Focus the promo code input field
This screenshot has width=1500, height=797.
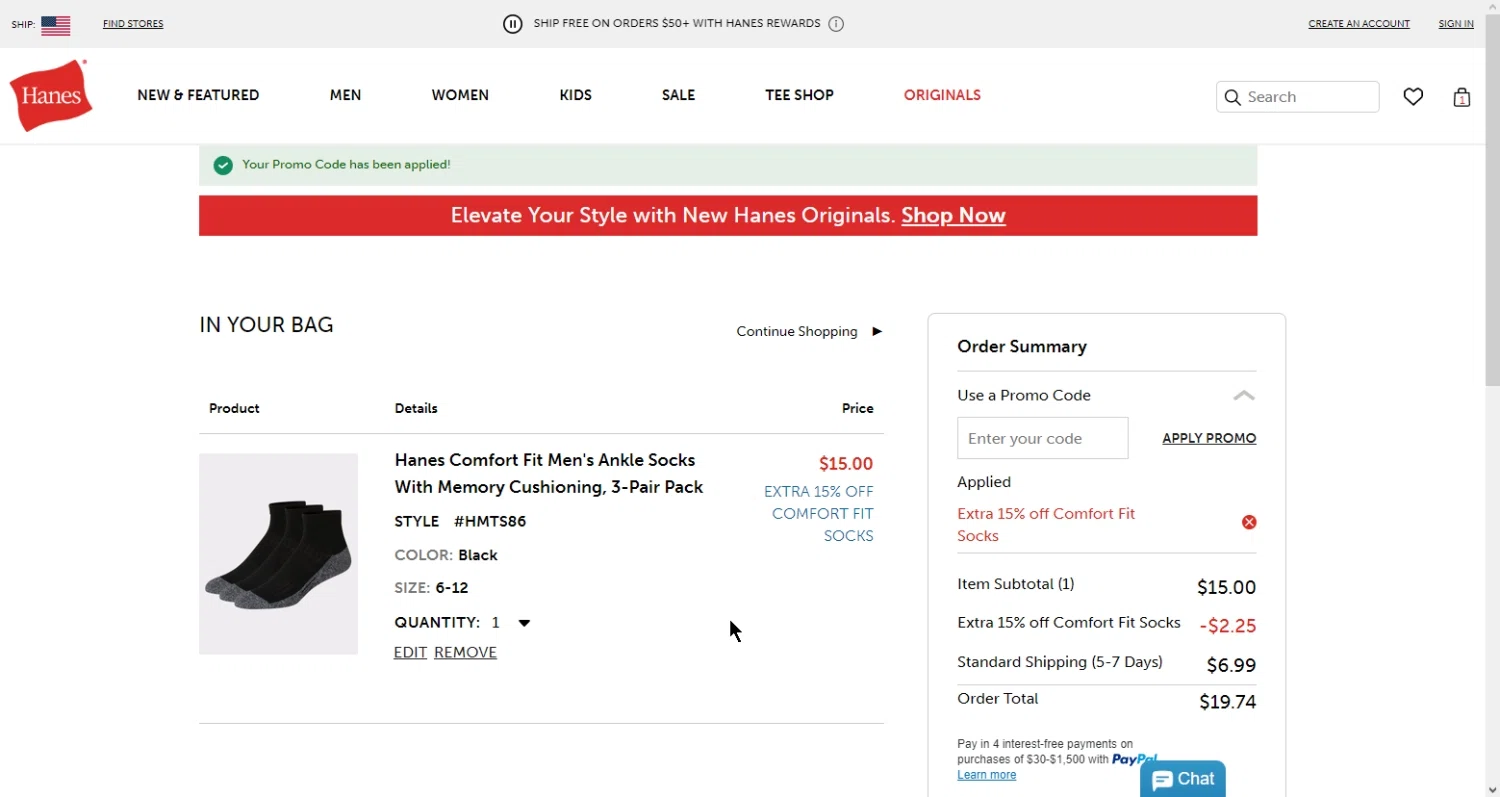[1043, 438]
